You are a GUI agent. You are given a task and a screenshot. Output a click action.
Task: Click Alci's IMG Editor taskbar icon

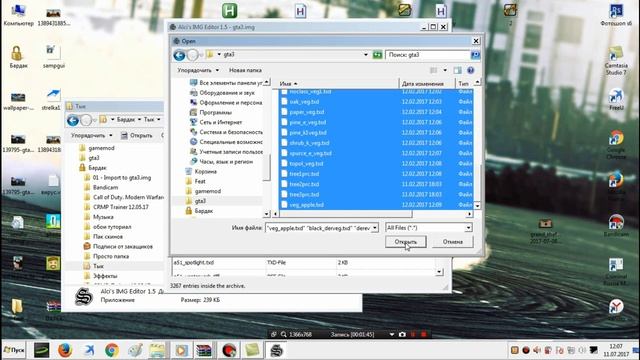pos(276,350)
